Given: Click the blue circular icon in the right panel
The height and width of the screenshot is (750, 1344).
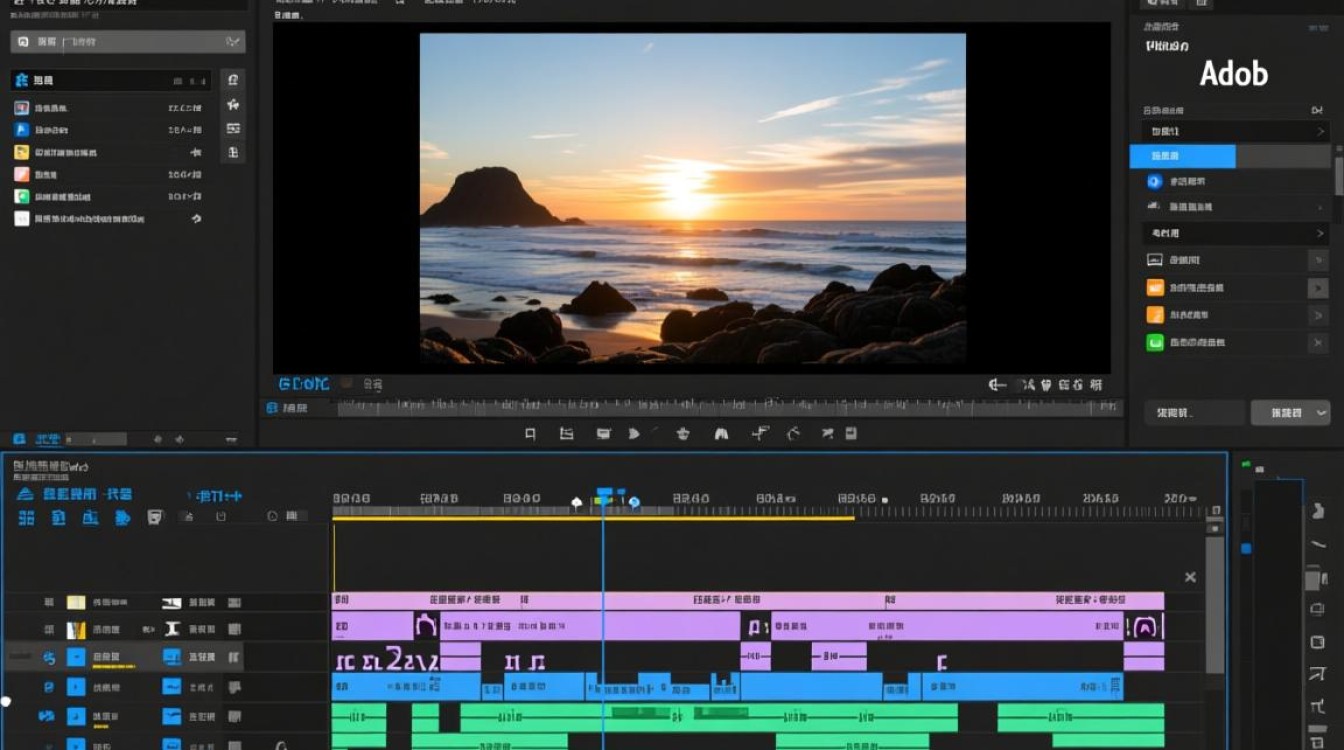Looking at the screenshot, I should pos(1153,182).
